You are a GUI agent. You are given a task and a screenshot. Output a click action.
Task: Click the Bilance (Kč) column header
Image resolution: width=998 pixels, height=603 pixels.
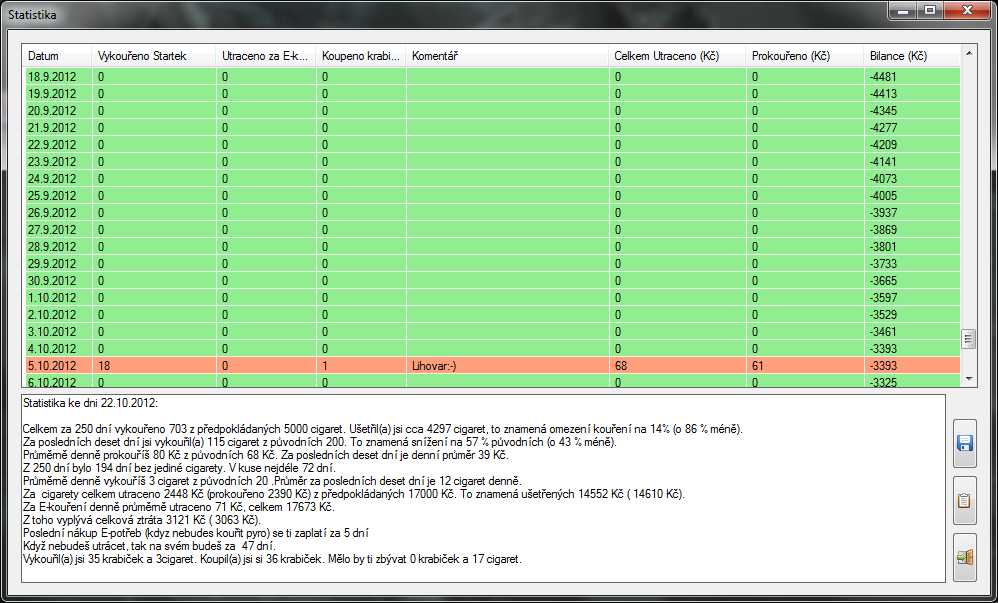911,56
